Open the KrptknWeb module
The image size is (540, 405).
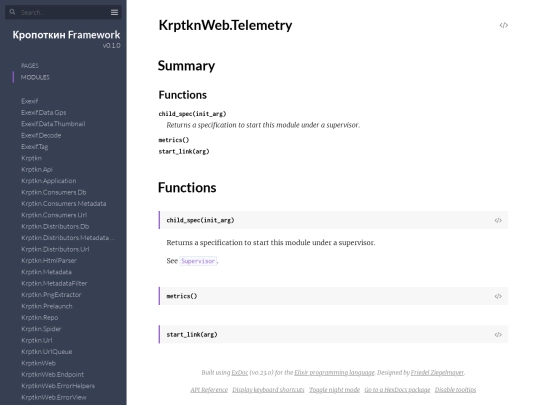(x=38, y=363)
